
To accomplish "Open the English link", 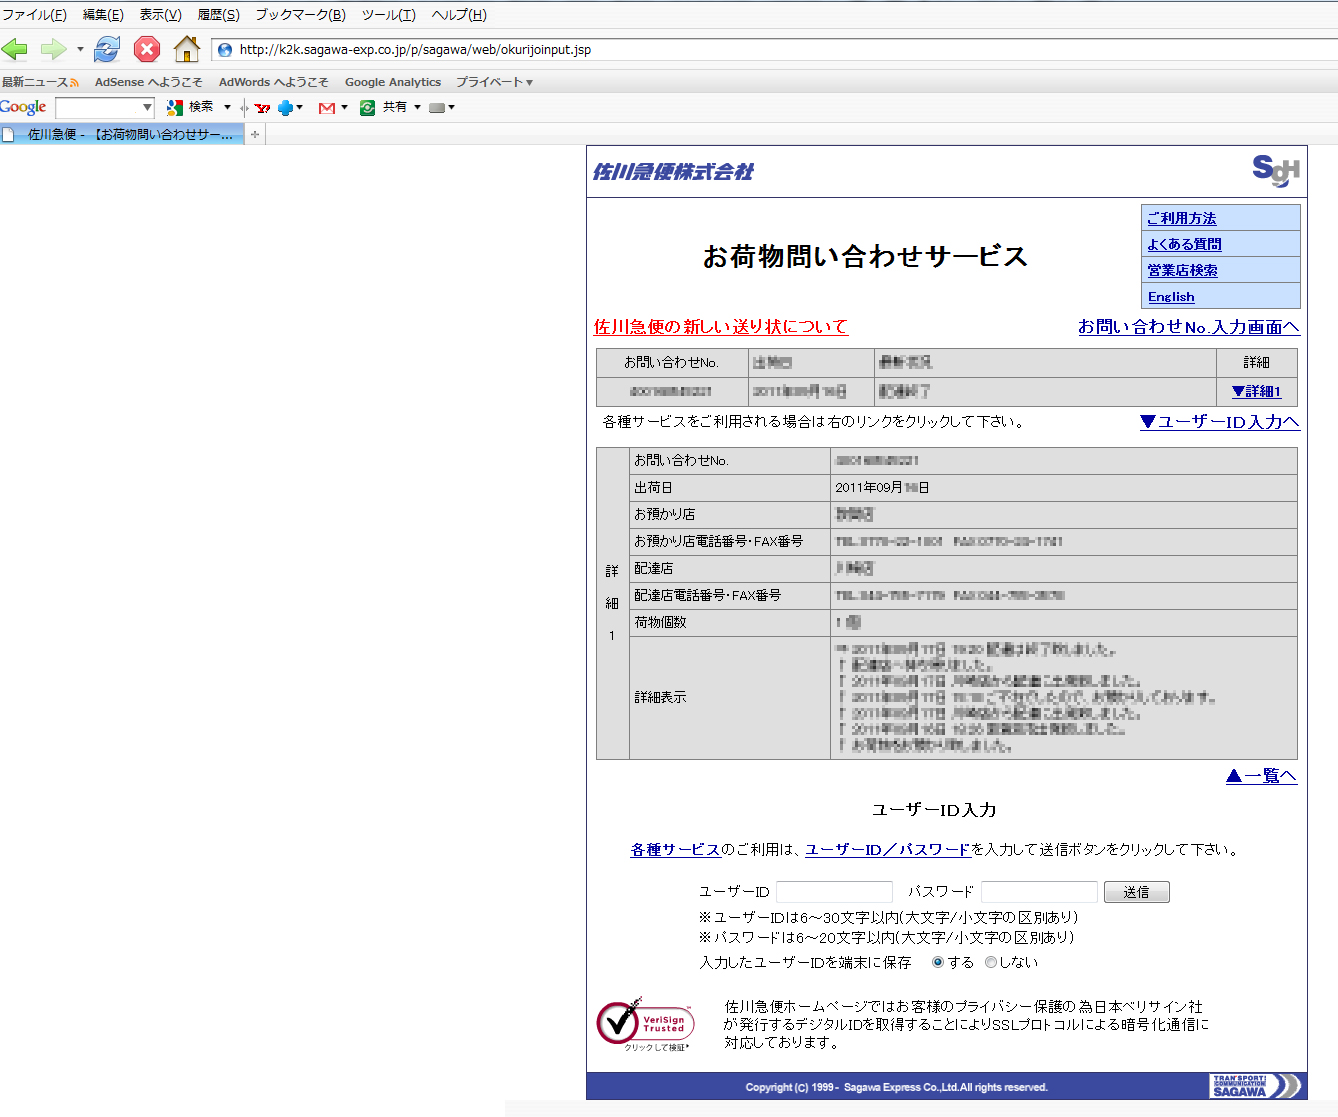I will point(1171,297).
